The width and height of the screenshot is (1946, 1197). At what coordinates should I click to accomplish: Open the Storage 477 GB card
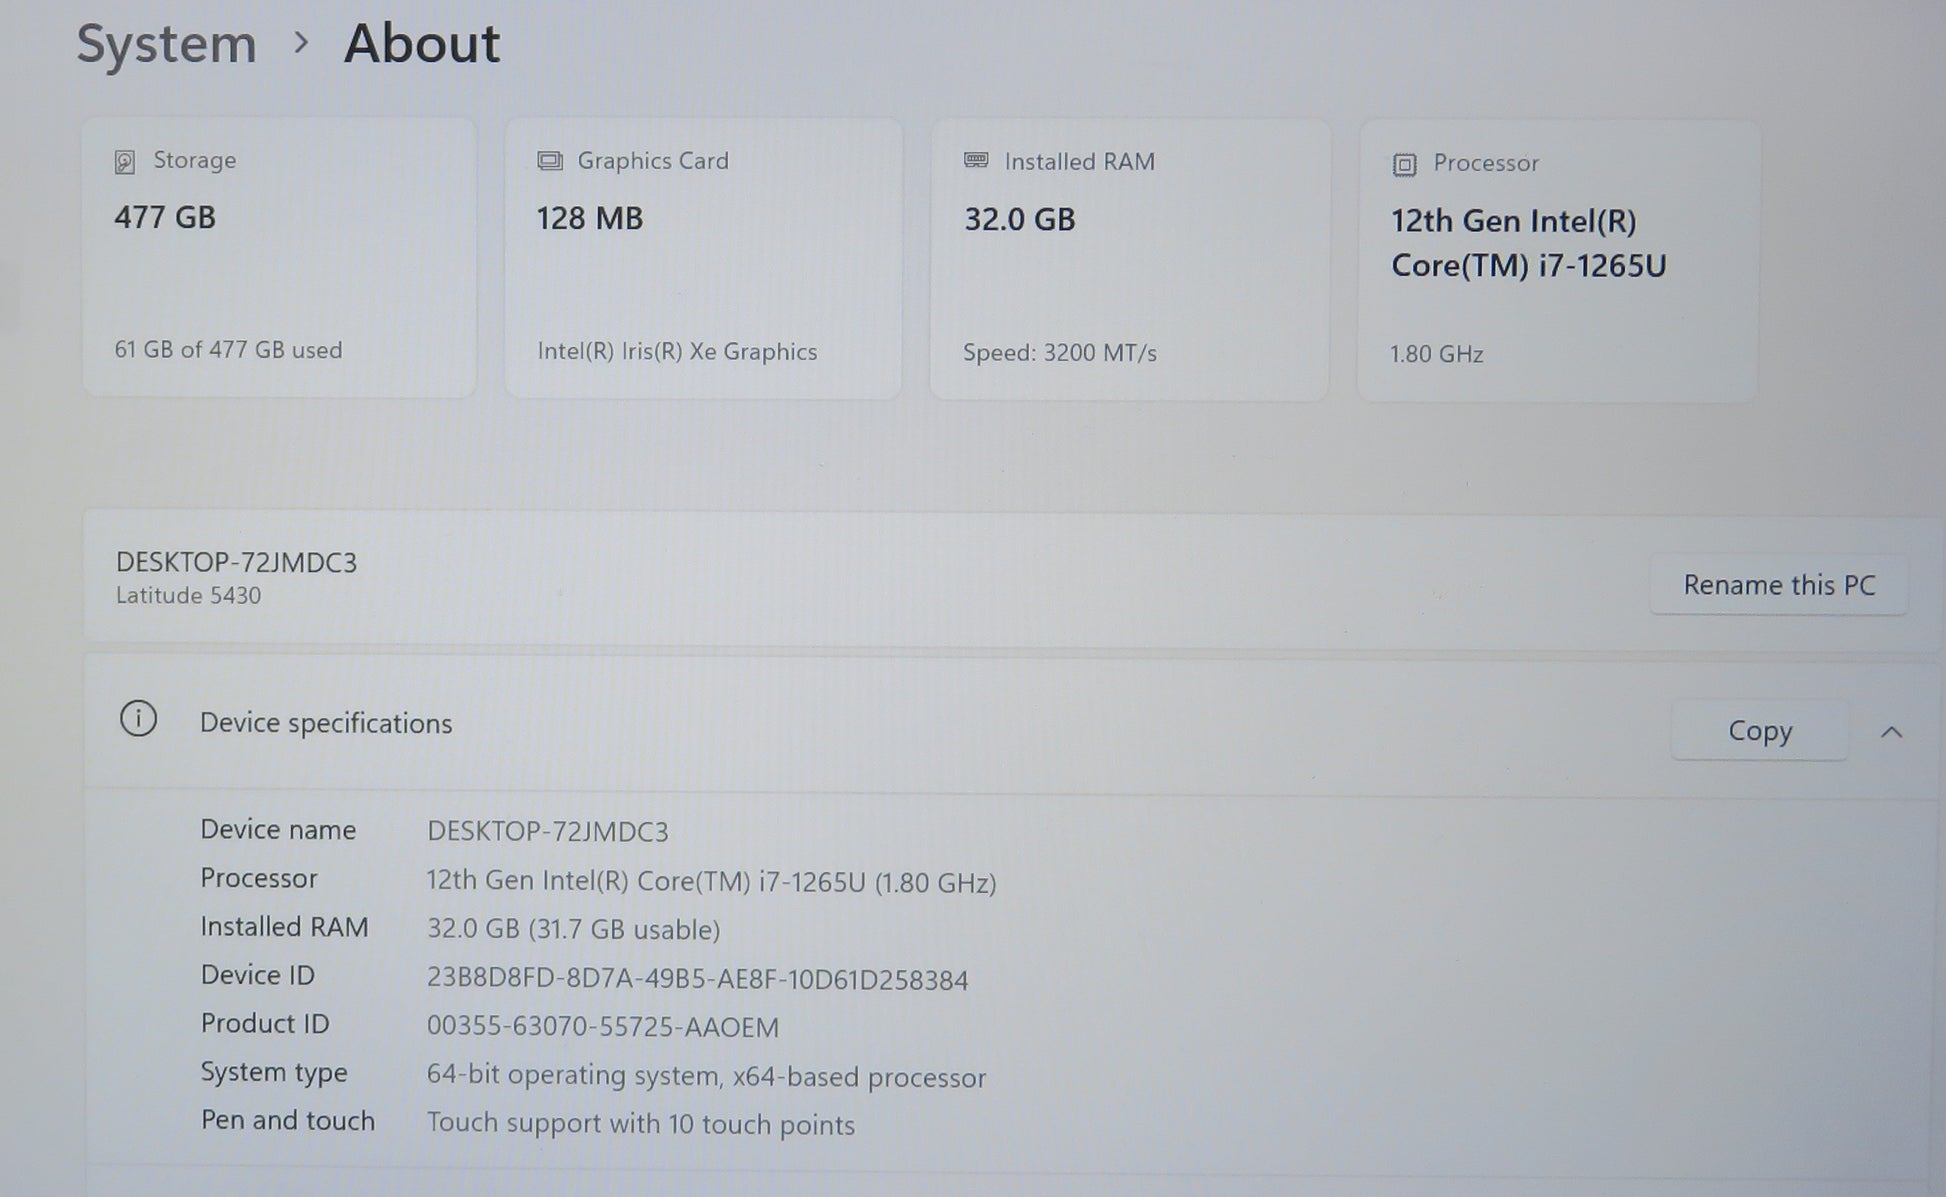pyautogui.click(x=279, y=258)
